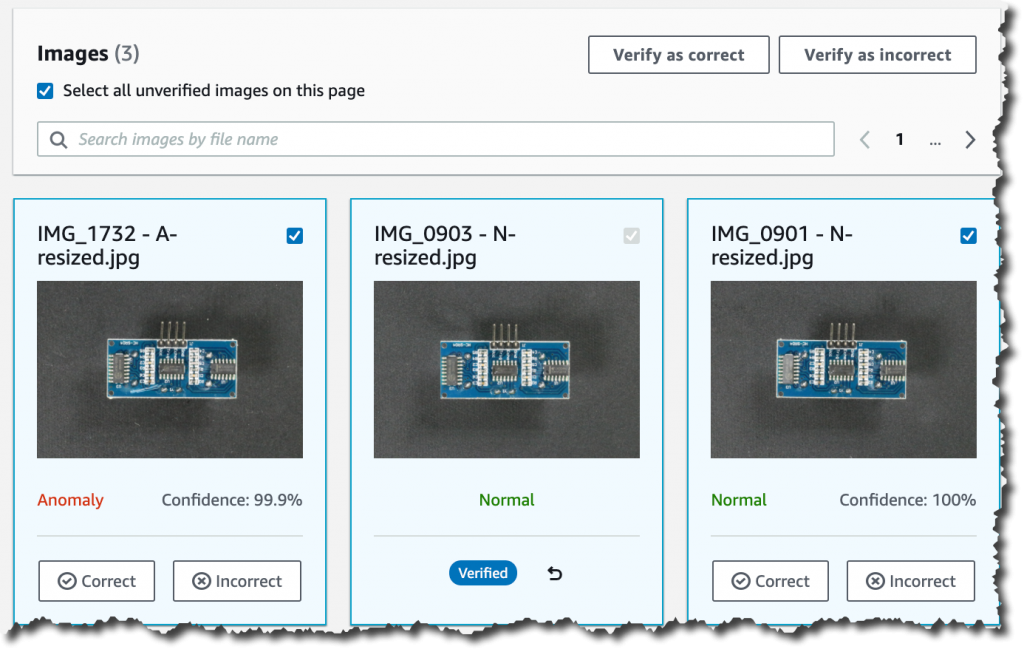Open the IMG_0903 circuit board thumbnail

(x=506, y=369)
